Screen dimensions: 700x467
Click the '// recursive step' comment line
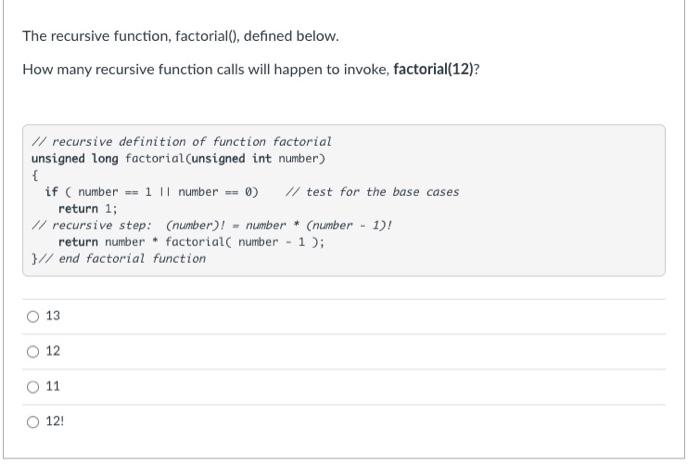(212, 225)
